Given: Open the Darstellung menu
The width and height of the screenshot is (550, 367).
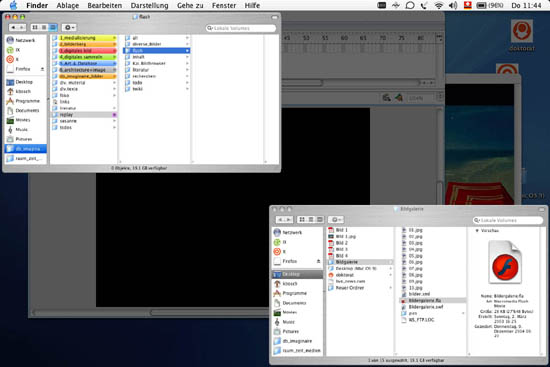Looking at the screenshot, I should [149, 5].
